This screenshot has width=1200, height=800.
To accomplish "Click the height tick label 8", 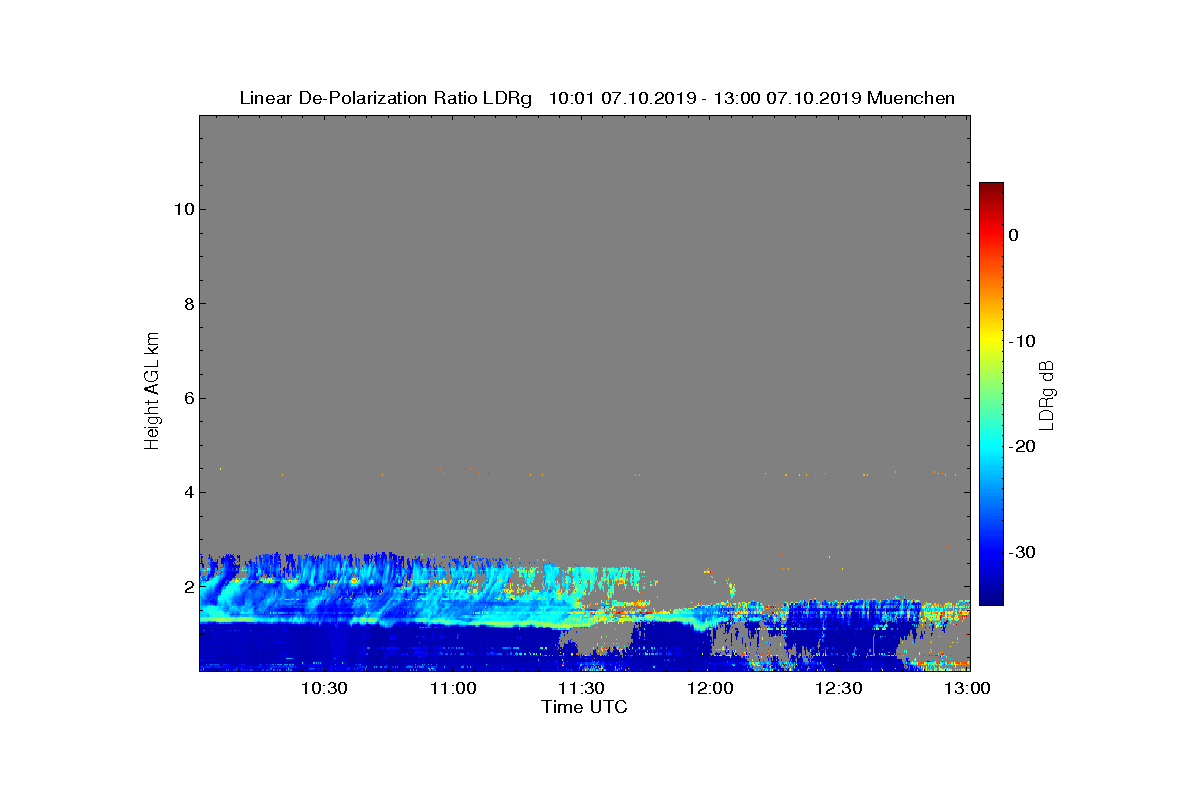I will [187, 304].
